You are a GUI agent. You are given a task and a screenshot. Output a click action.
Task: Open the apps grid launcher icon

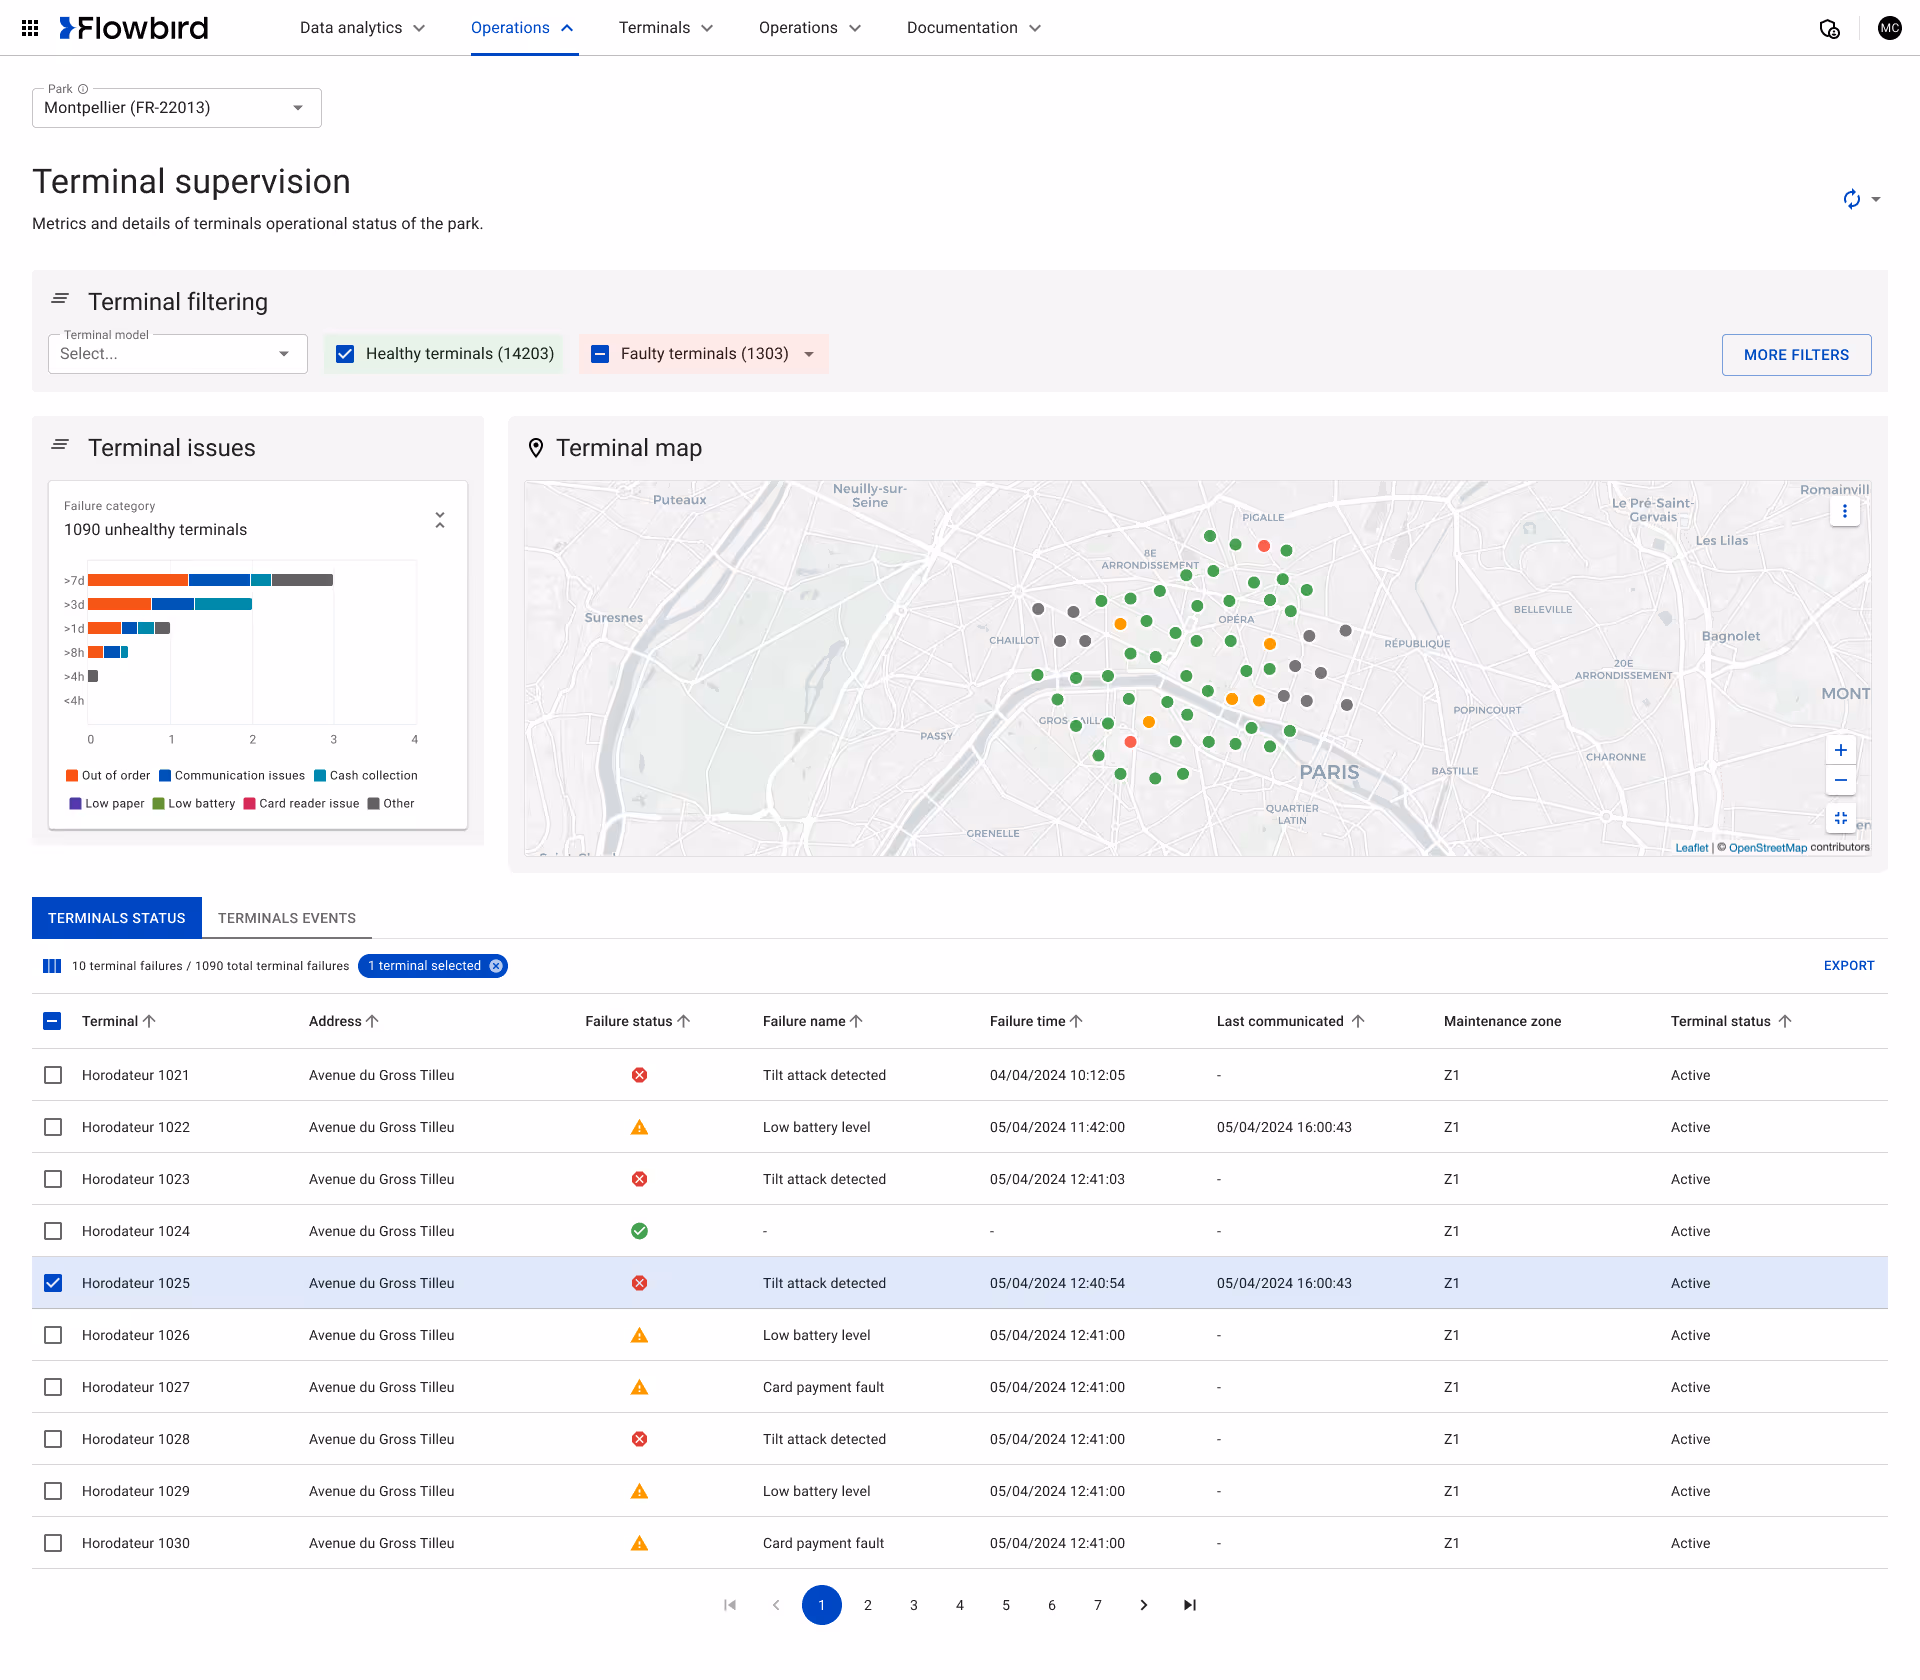(x=30, y=28)
